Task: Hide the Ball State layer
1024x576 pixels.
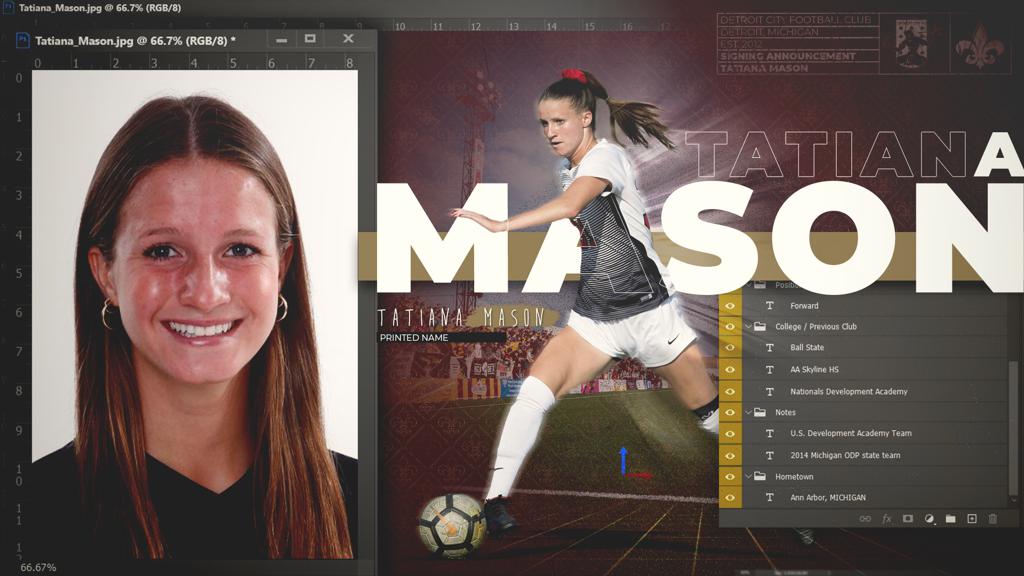Action: click(730, 347)
